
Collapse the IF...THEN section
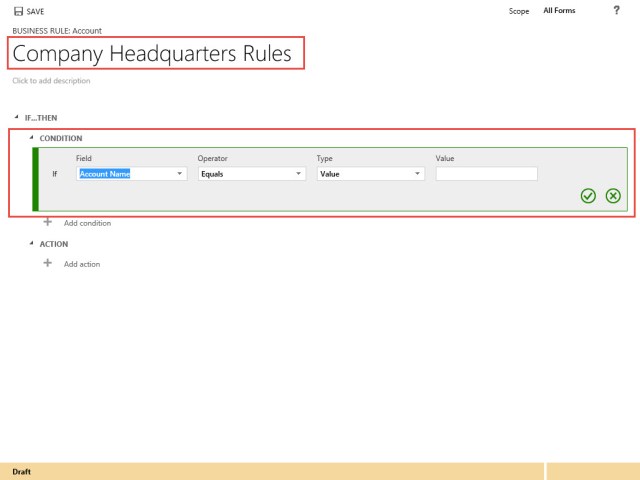click(17, 117)
